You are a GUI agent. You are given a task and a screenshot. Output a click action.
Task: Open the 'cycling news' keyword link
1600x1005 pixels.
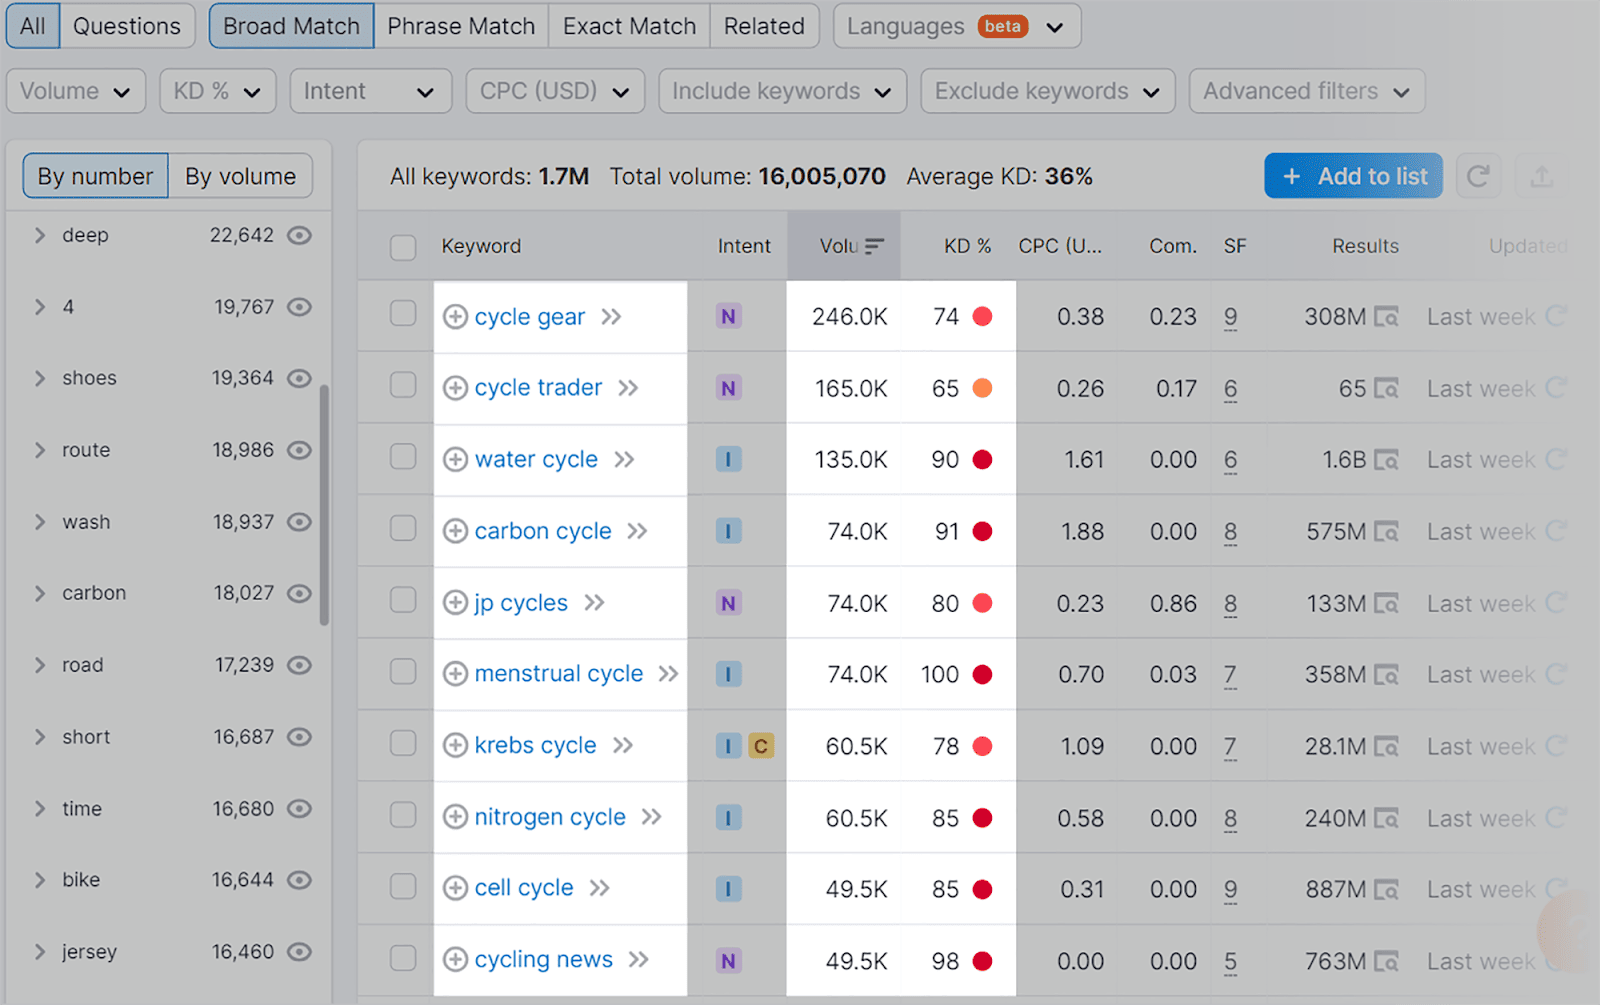[x=543, y=960]
